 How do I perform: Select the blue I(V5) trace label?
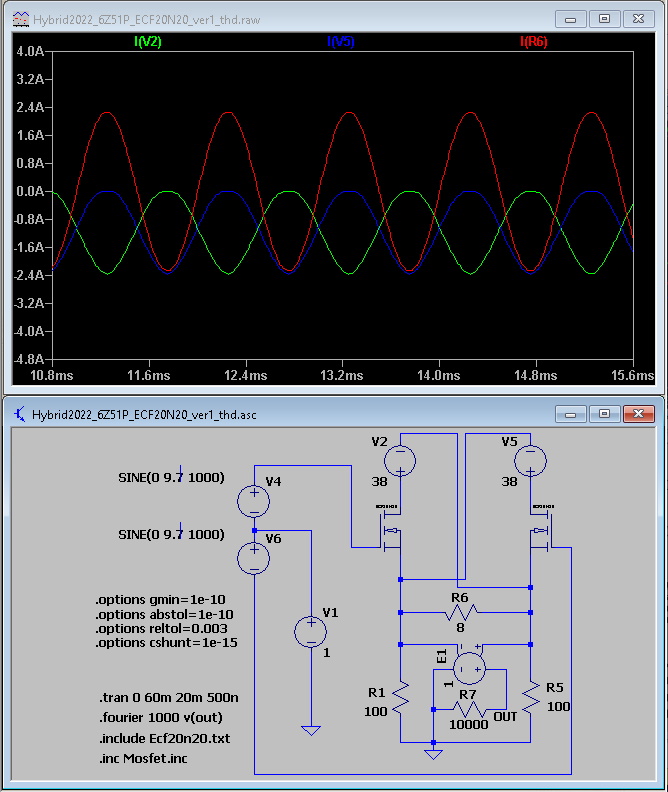340,41
